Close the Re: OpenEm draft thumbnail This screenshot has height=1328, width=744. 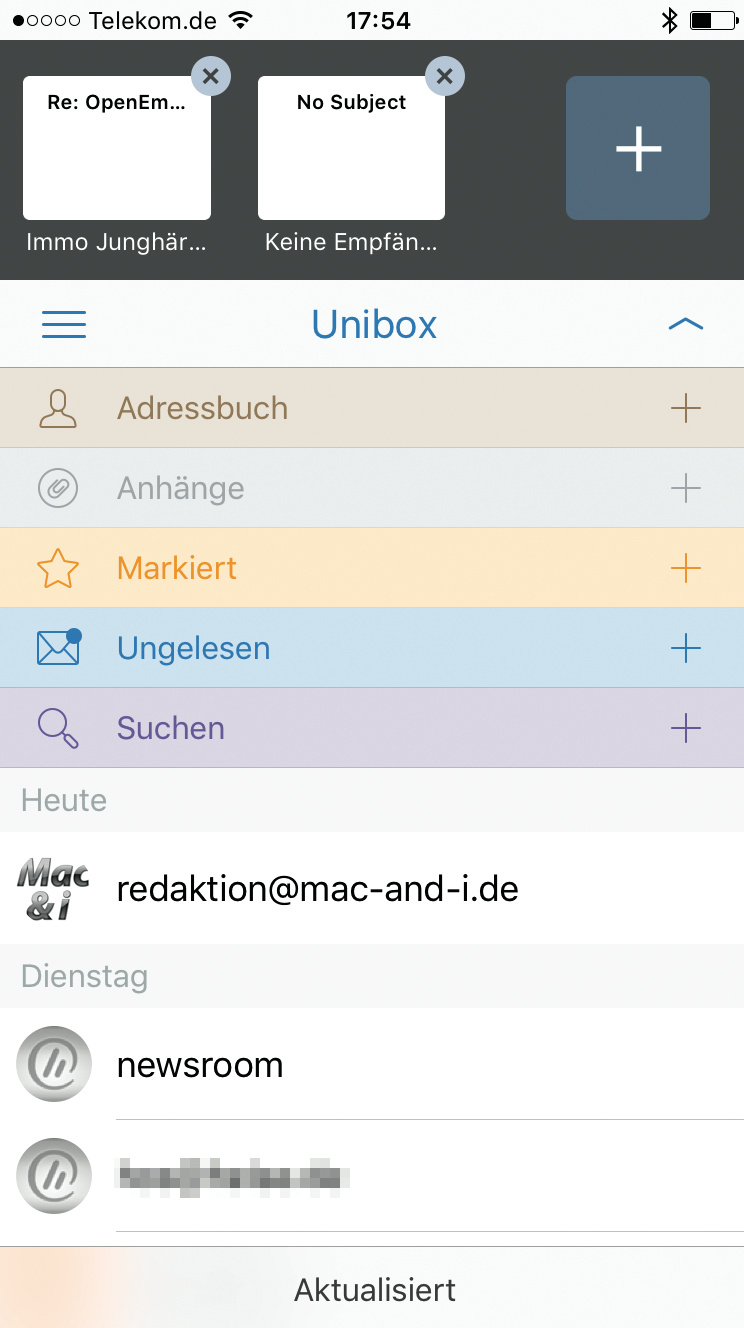(210, 75)
